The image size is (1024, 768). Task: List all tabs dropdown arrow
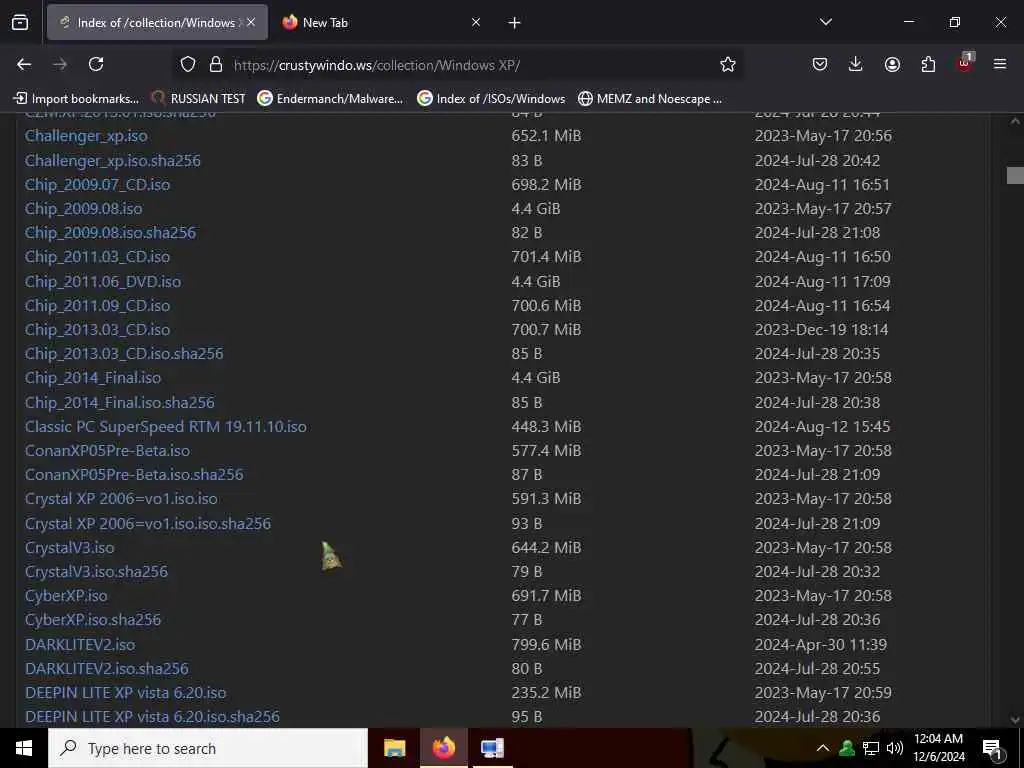[825, 22]
